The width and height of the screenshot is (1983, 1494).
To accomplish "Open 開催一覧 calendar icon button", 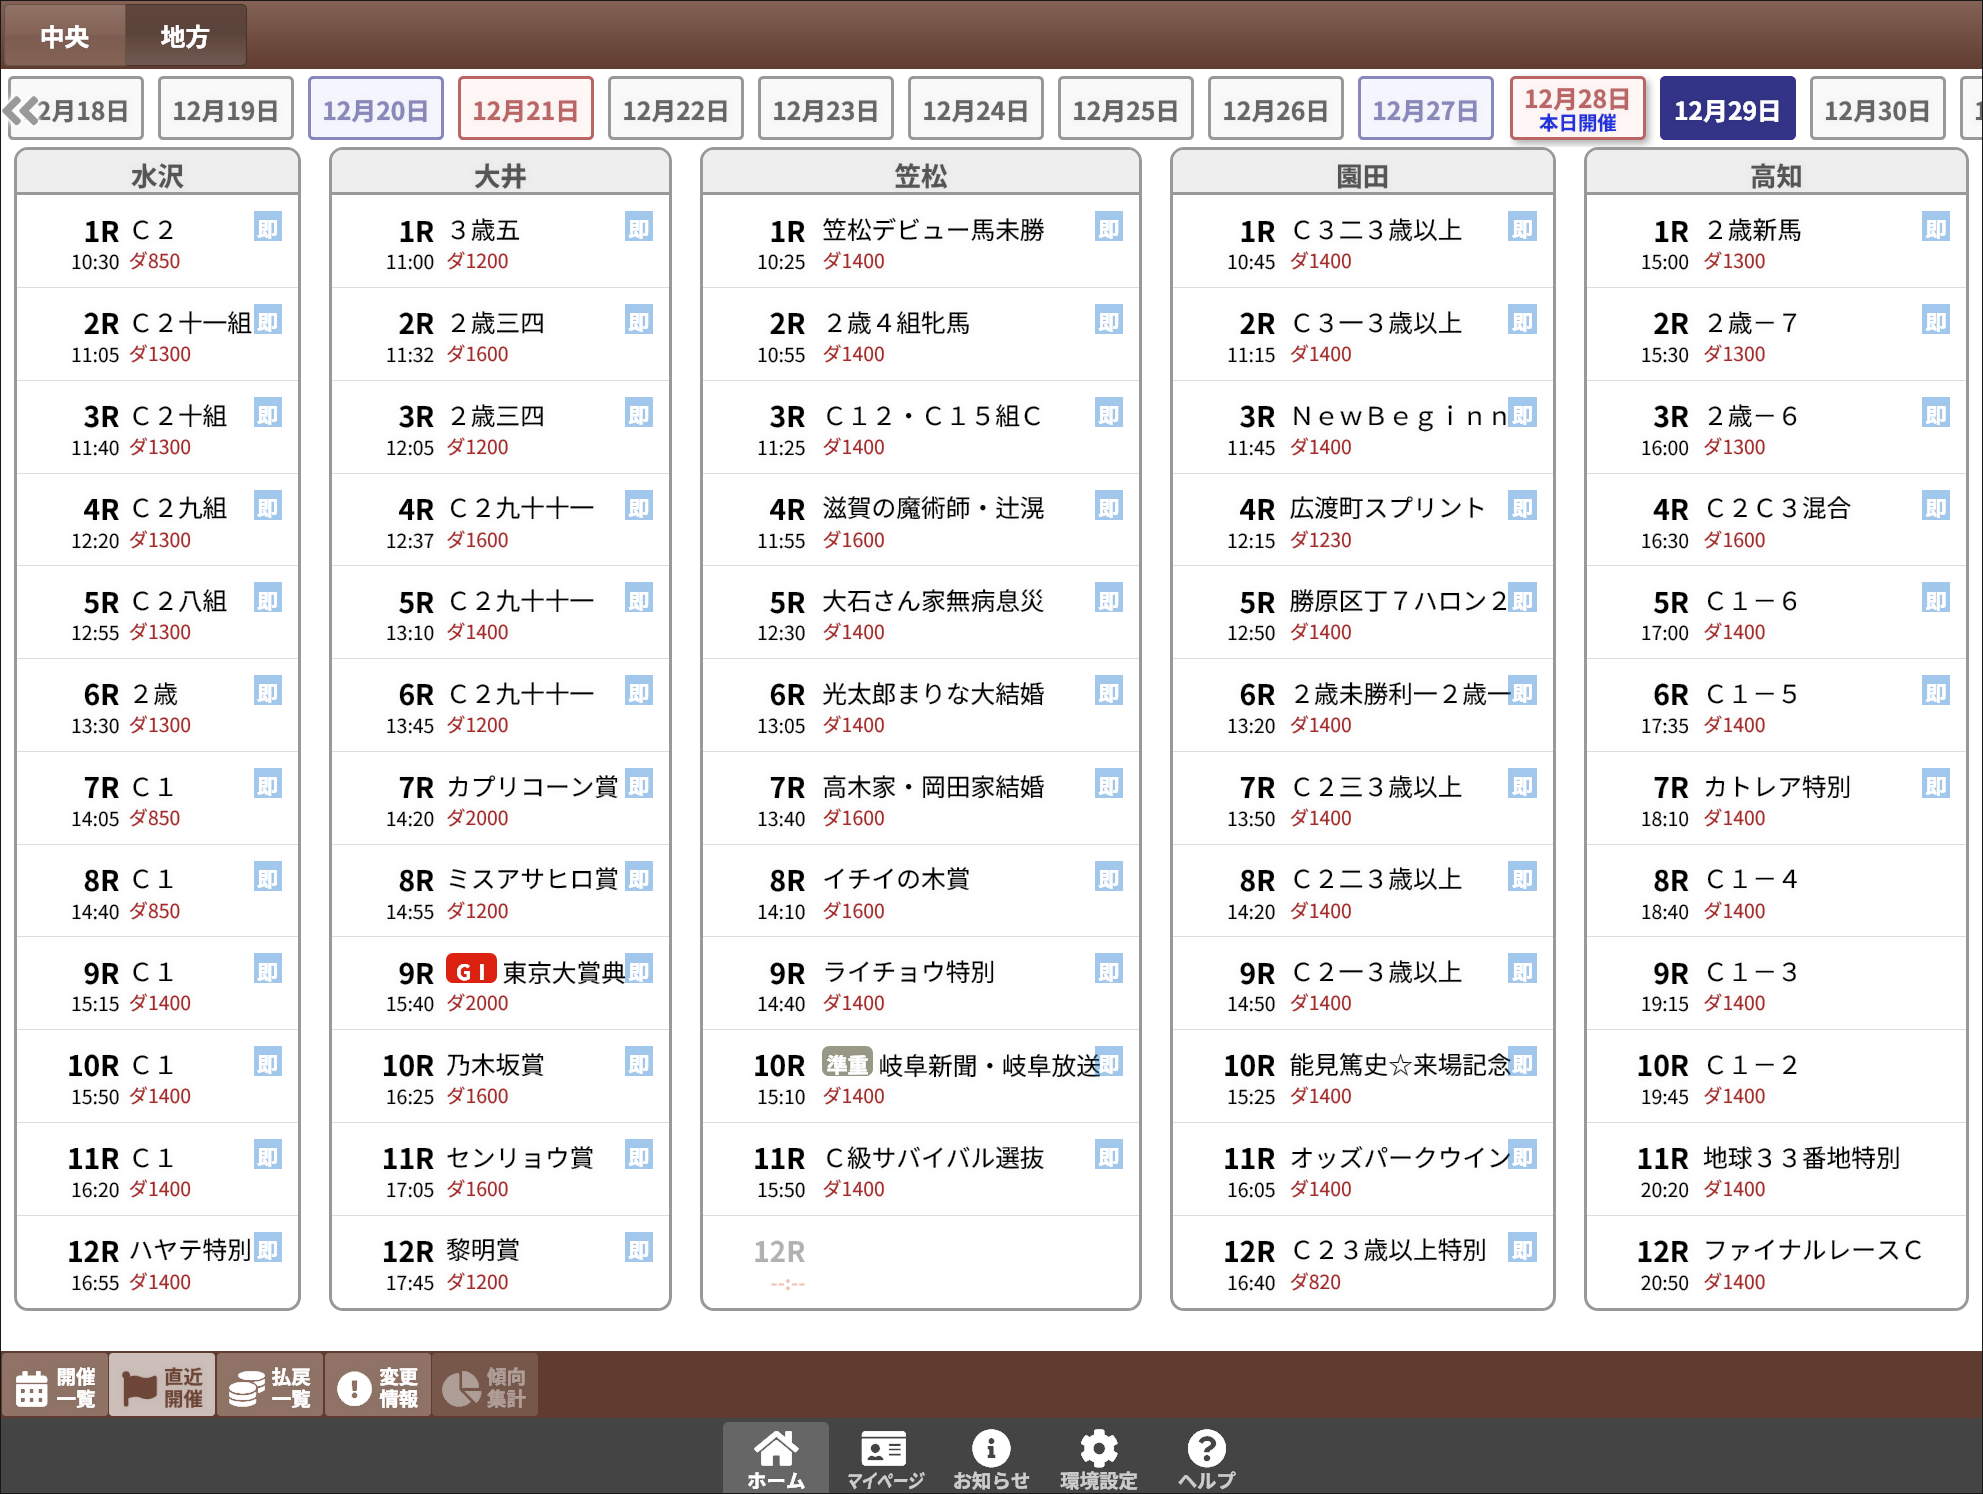I will [55, 1387].
